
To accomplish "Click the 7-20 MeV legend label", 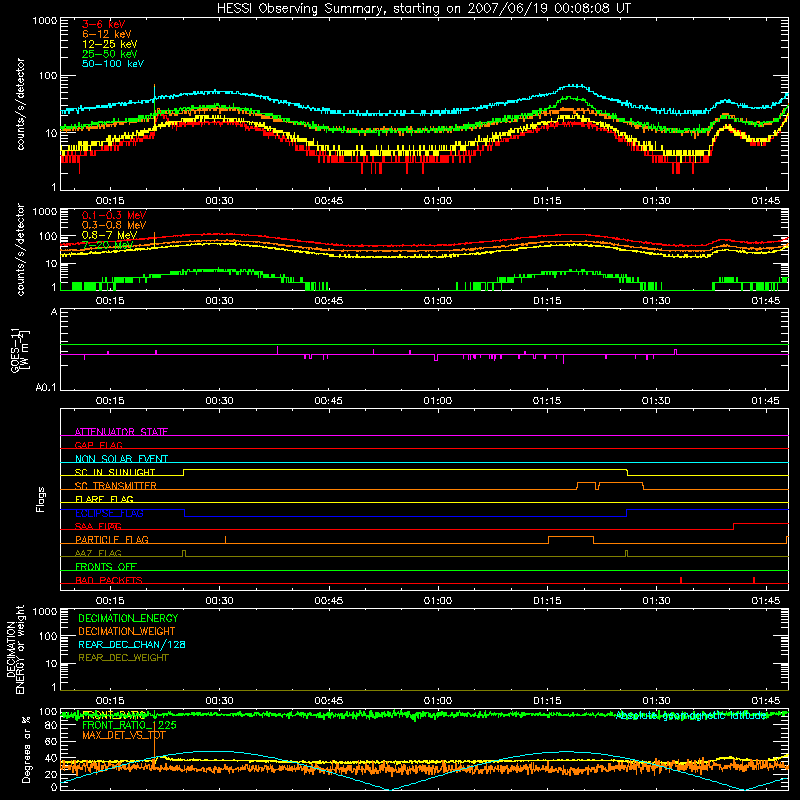I will coord(107,245).
